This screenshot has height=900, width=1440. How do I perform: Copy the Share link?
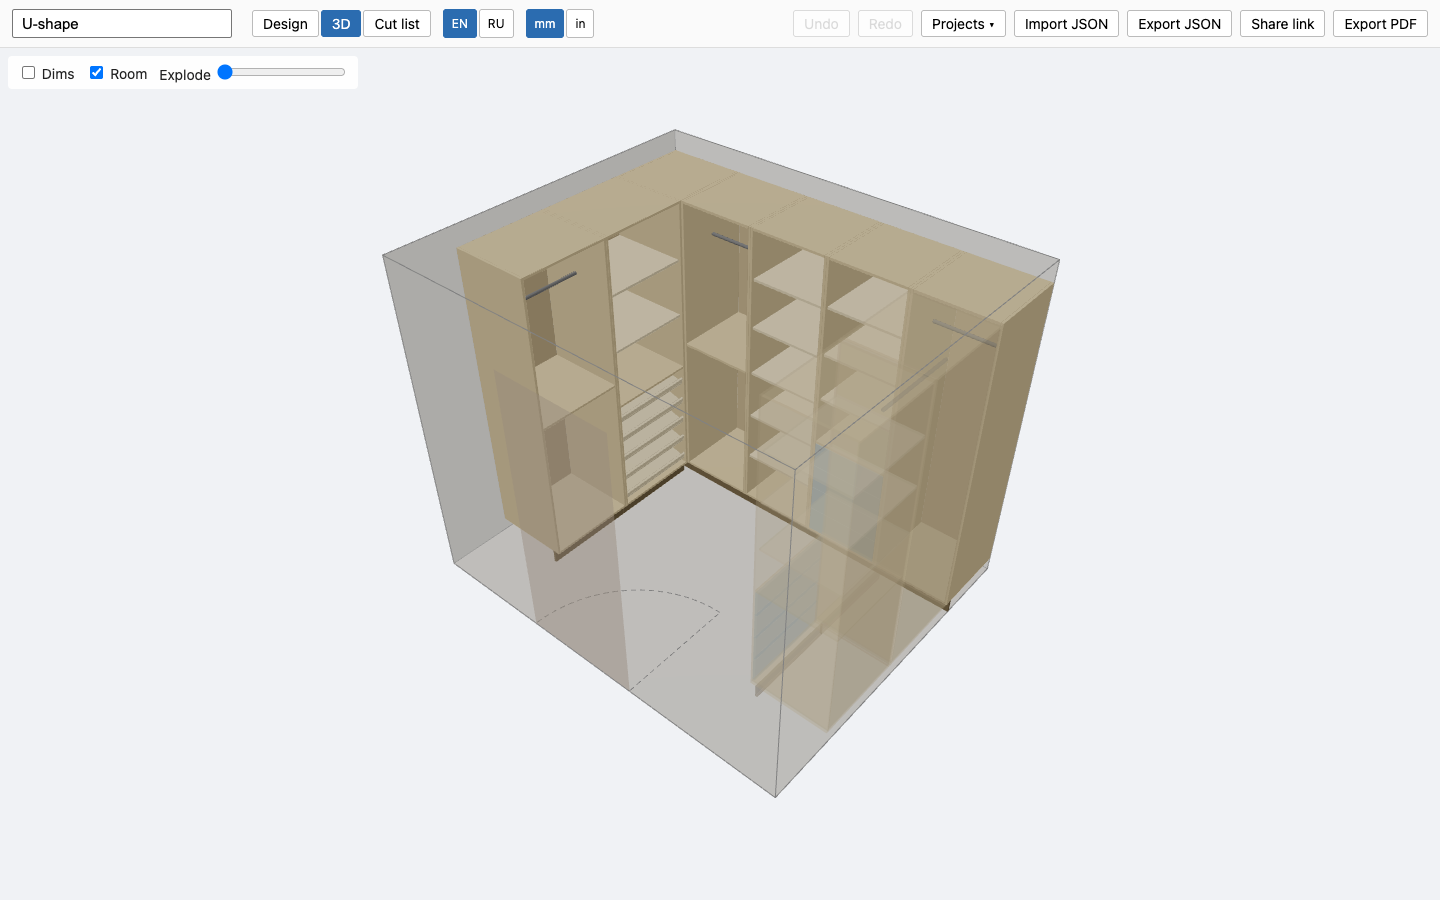click(1282, 24)
